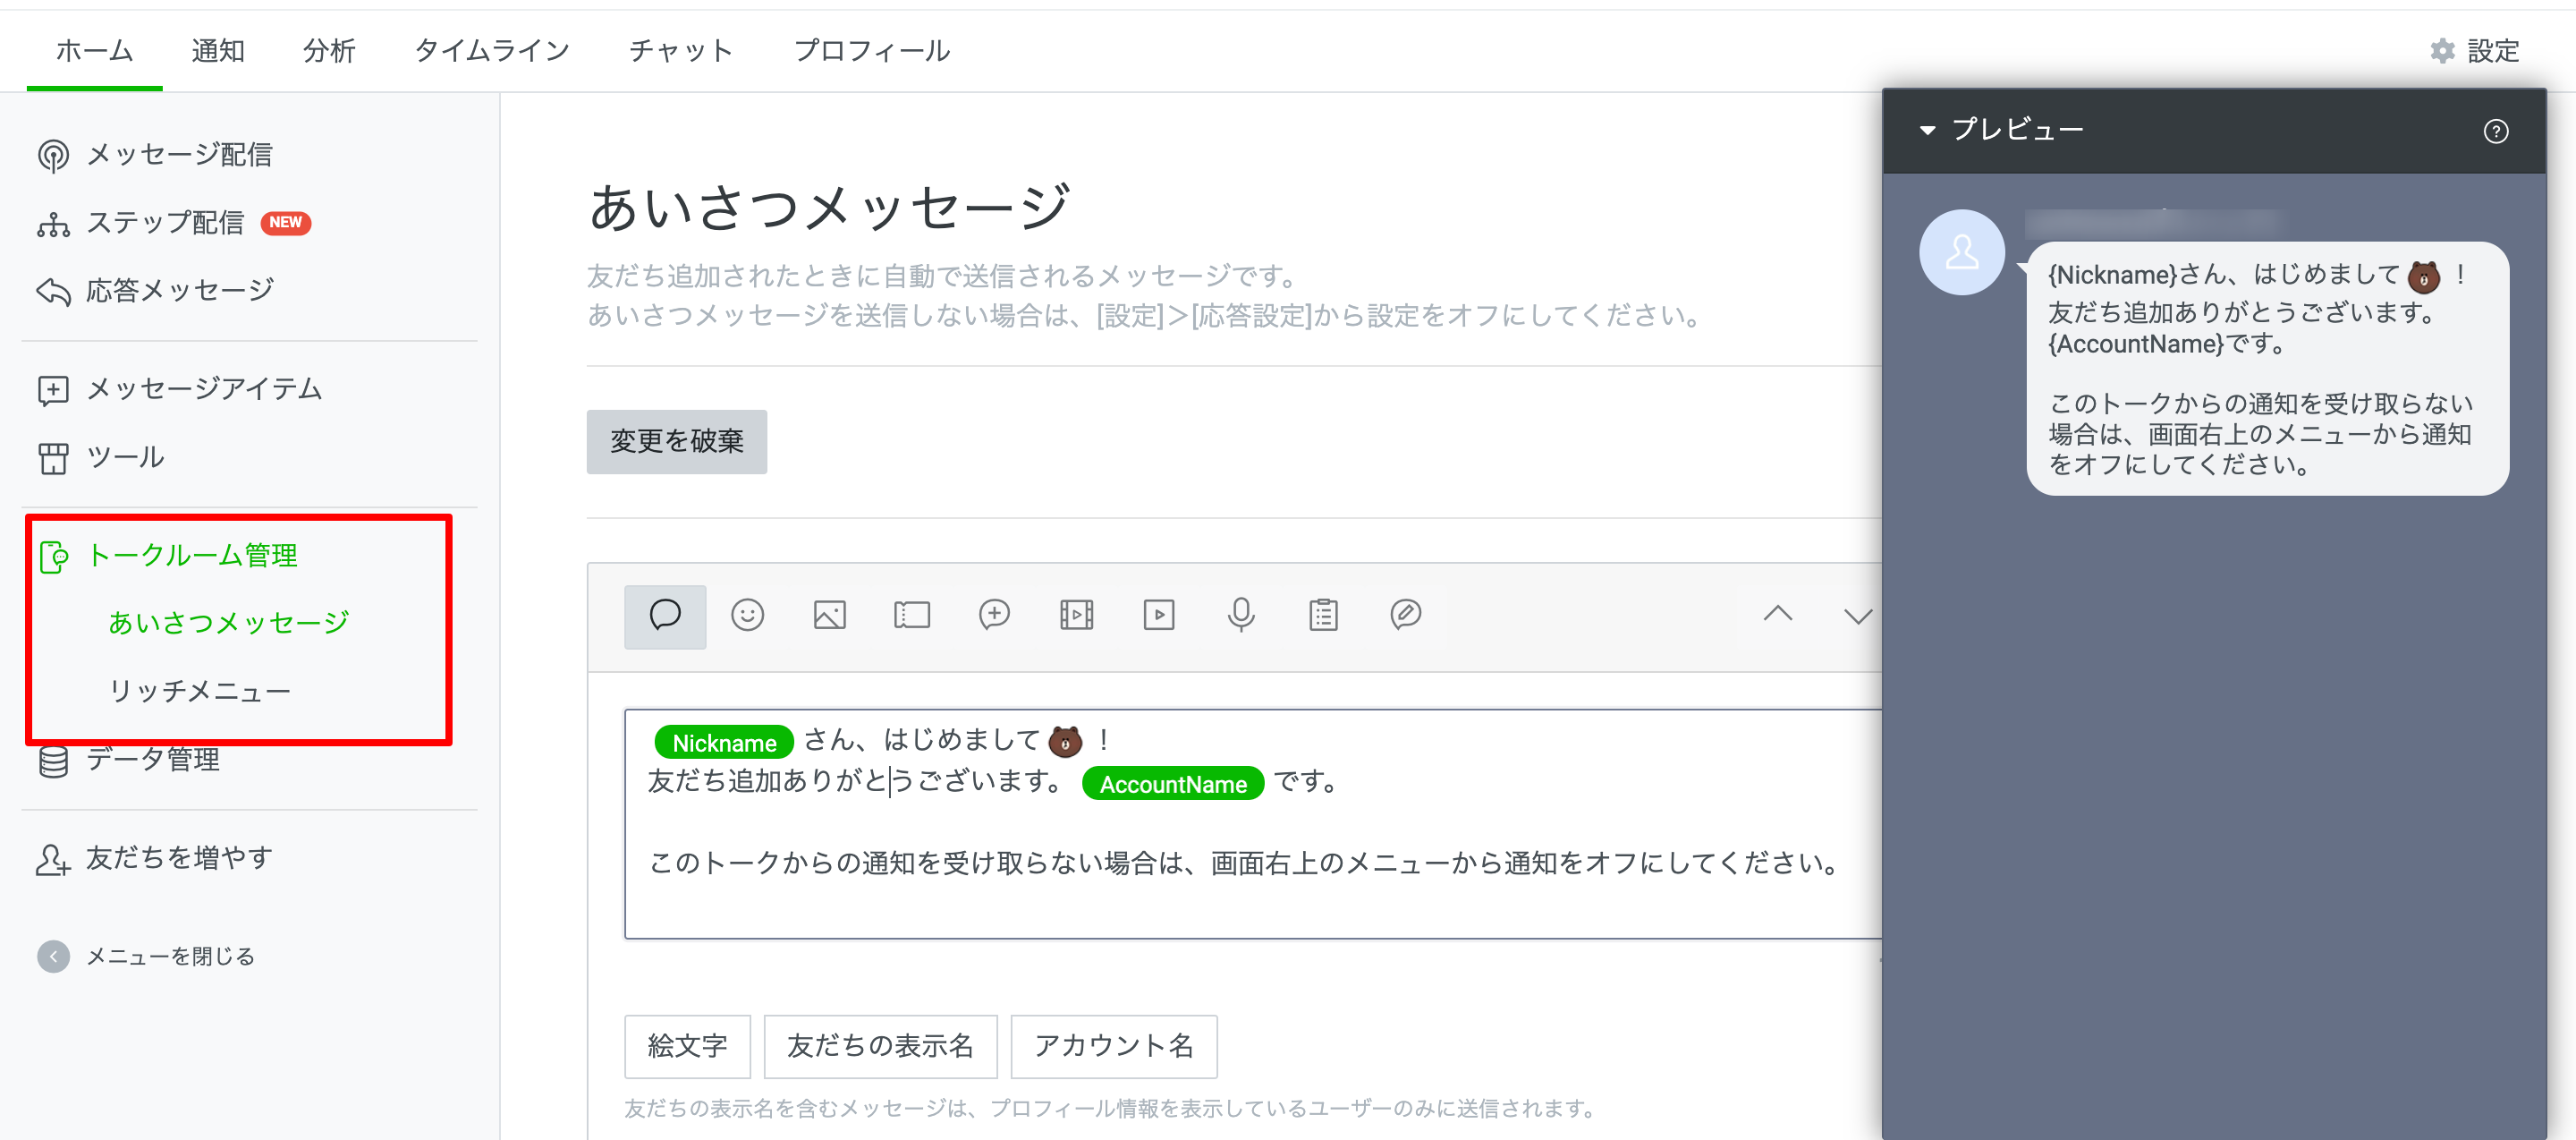This screenshot has width=2576, height=1140.
Task: Select the text message bubble icon
Action: click(665, 615)
